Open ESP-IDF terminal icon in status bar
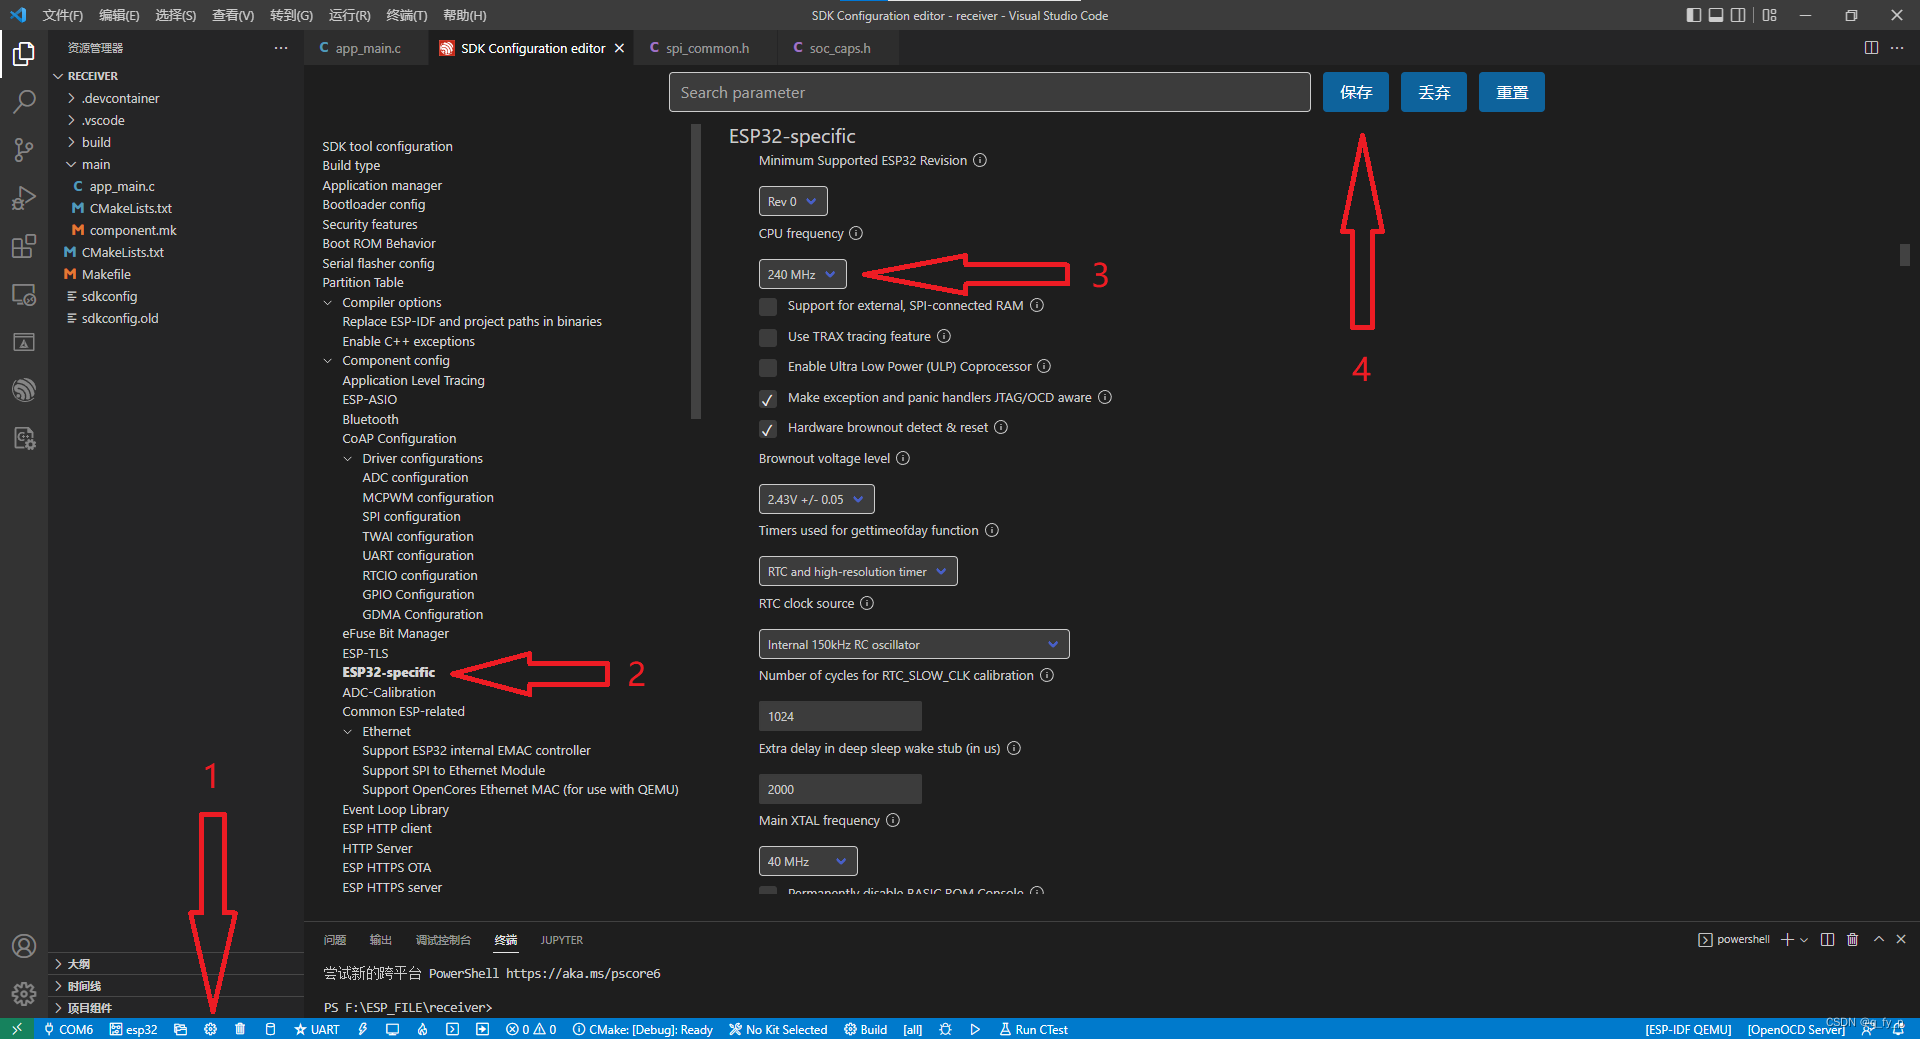This screenshot has height=1039, width=1920. pos(452,1029)
